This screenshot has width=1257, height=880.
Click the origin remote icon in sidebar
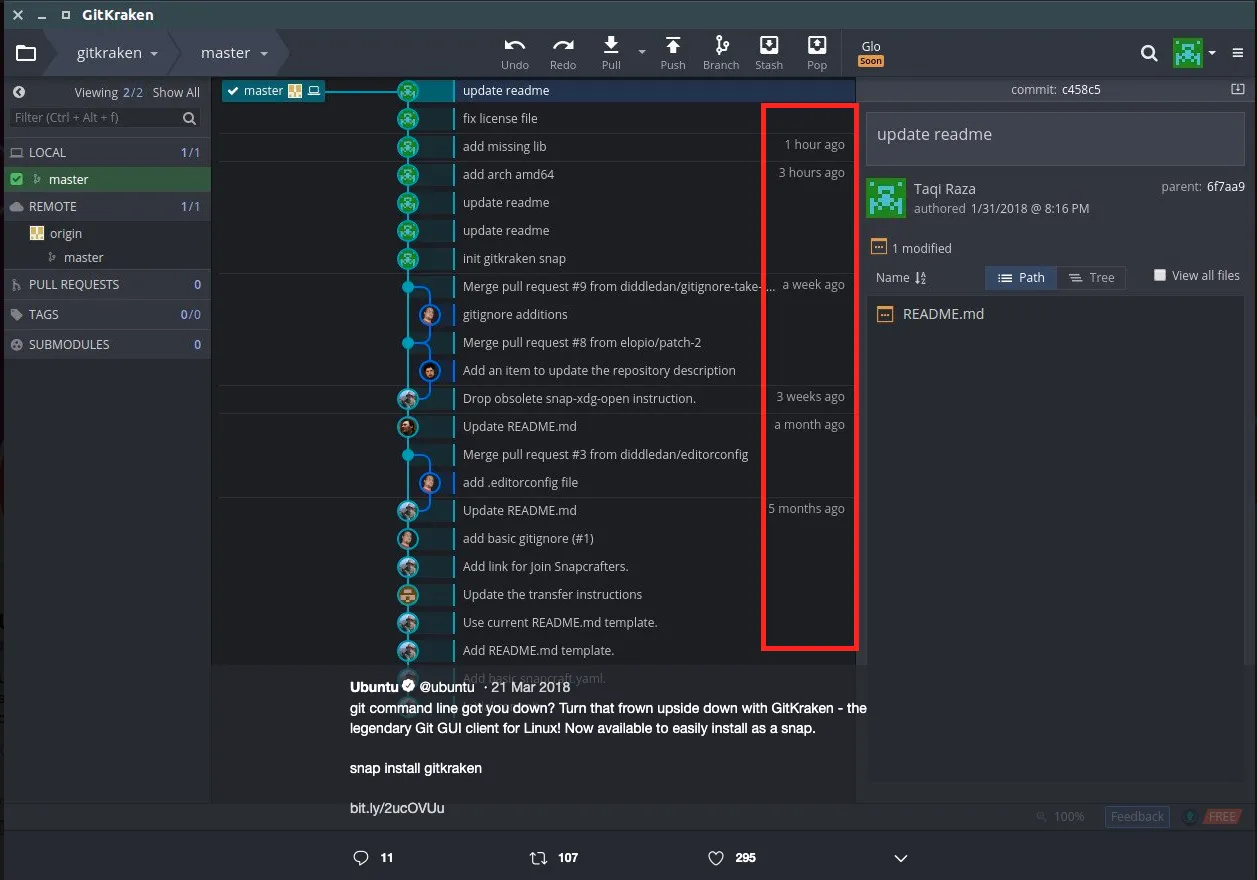click(x=37, y=233)
